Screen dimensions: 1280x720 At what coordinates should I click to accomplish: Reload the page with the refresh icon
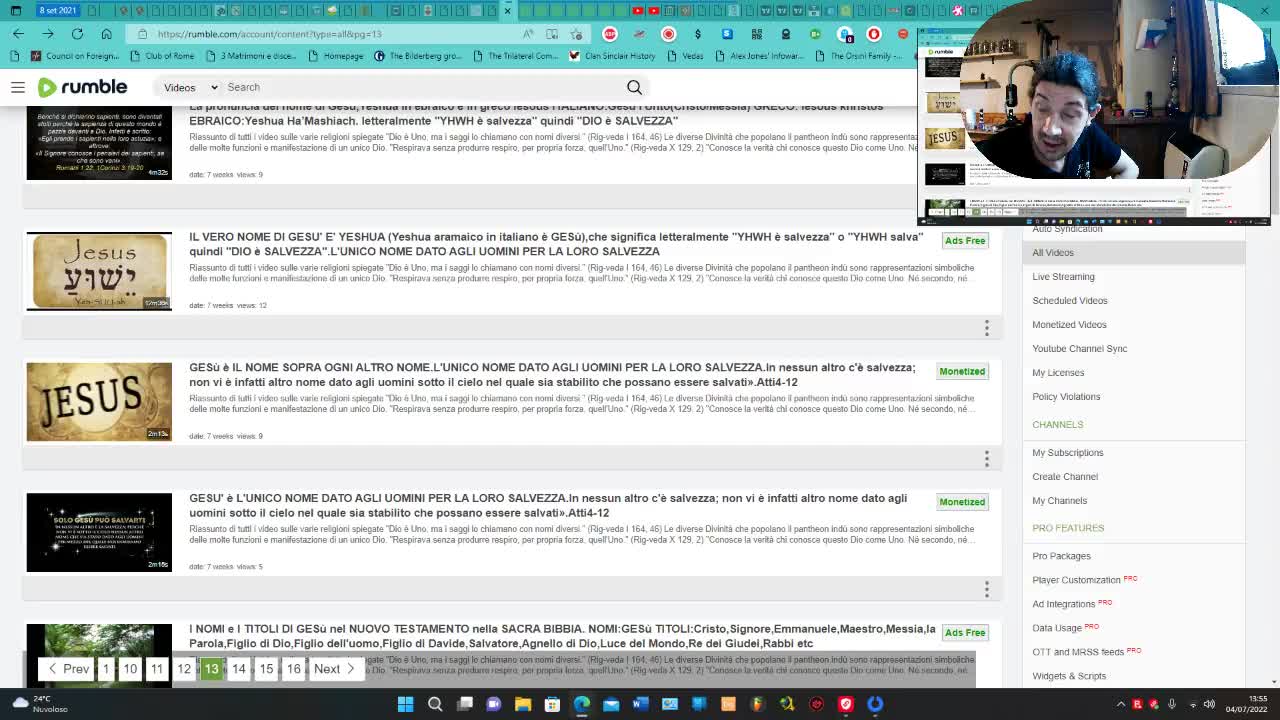click(x=77, y=33)
